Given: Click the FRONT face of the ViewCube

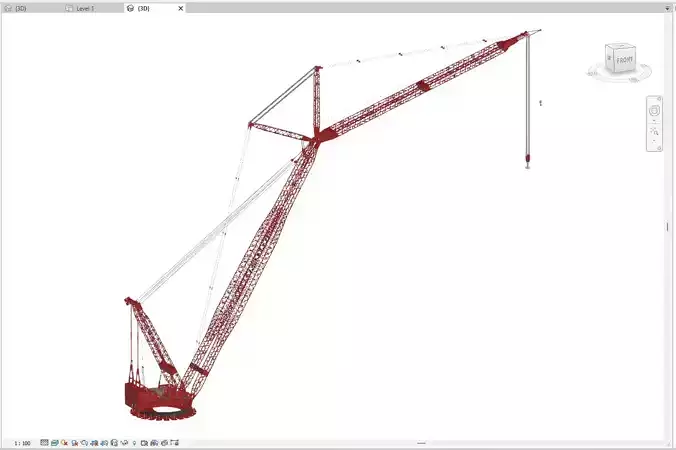Looking at the screenshot, I should (625, 60).
